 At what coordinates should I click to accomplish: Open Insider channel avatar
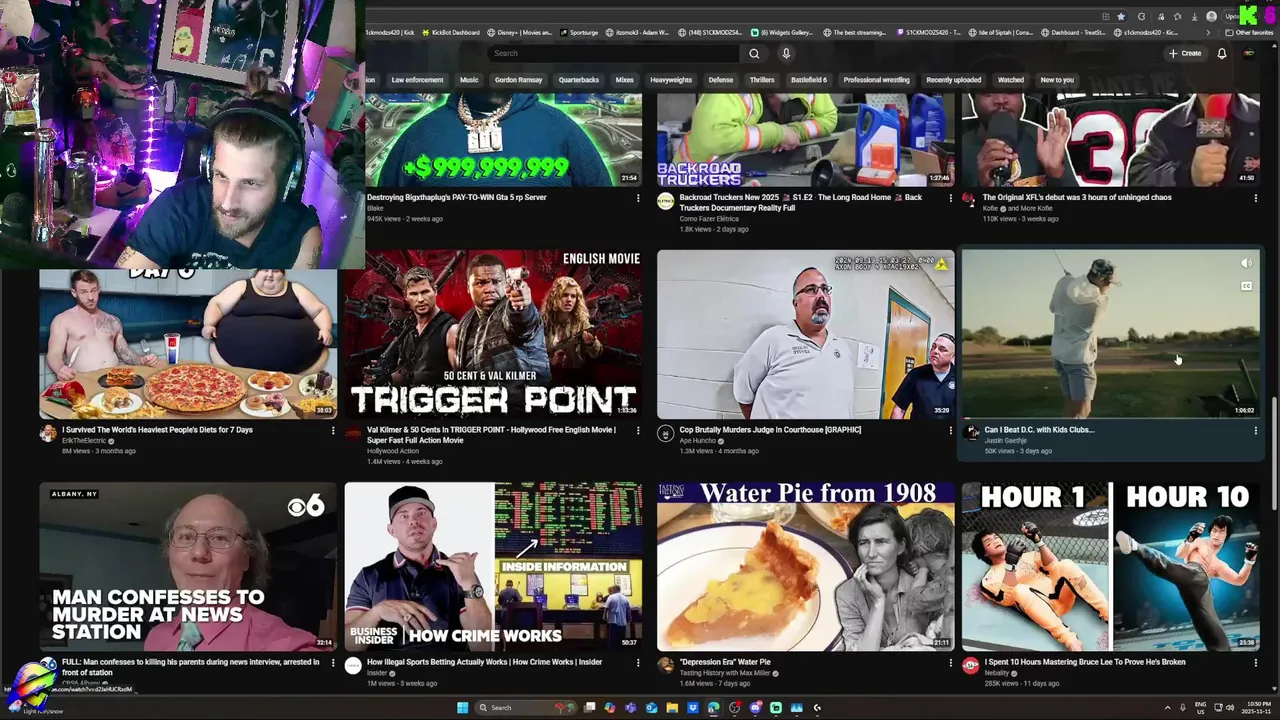tap(353, 666)
